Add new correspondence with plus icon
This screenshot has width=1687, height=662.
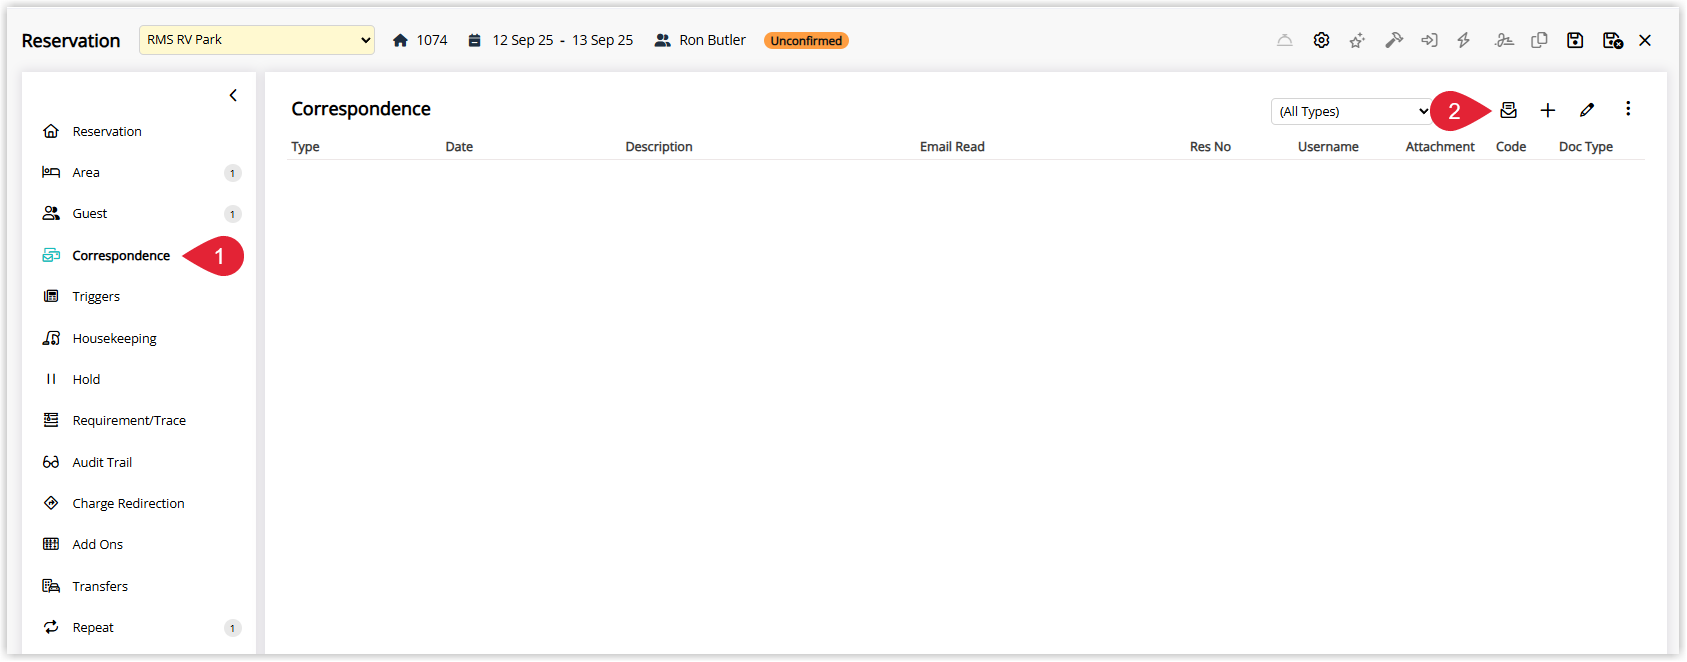coord(1548,110)
